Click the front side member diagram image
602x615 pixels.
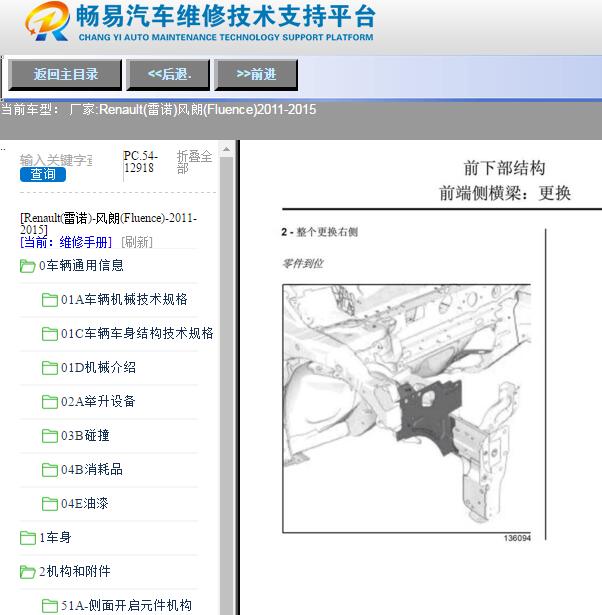point(406,408)
